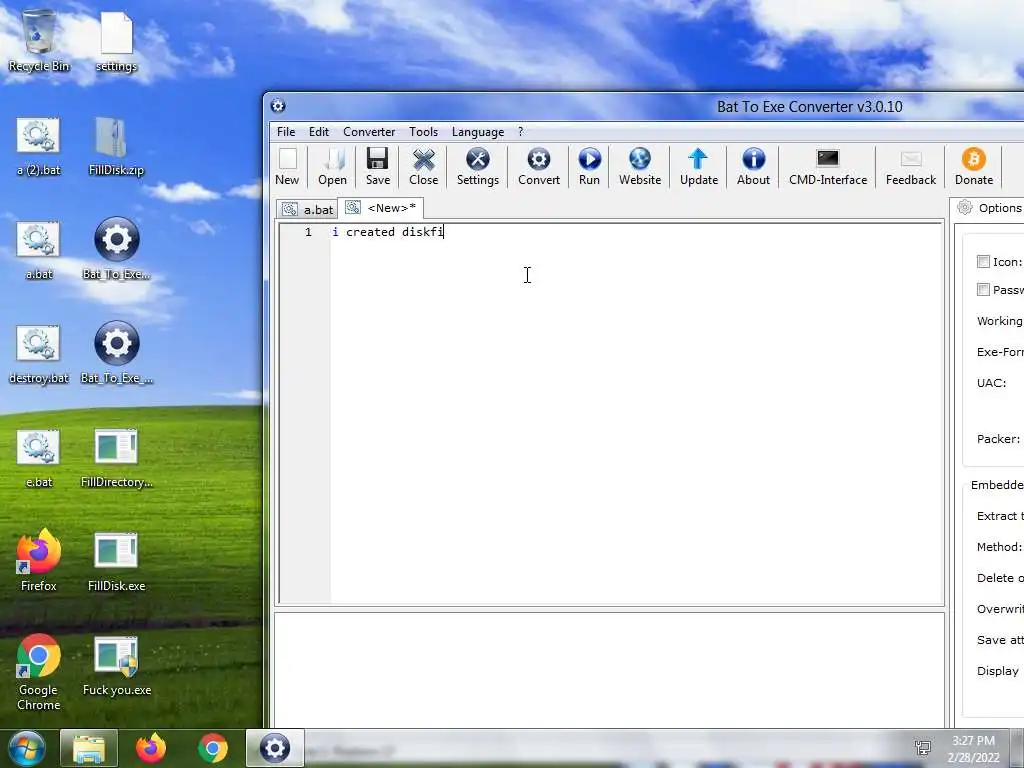Select the Firefox desktop shortcut
1024x768 pixels.
click(39, 562)
